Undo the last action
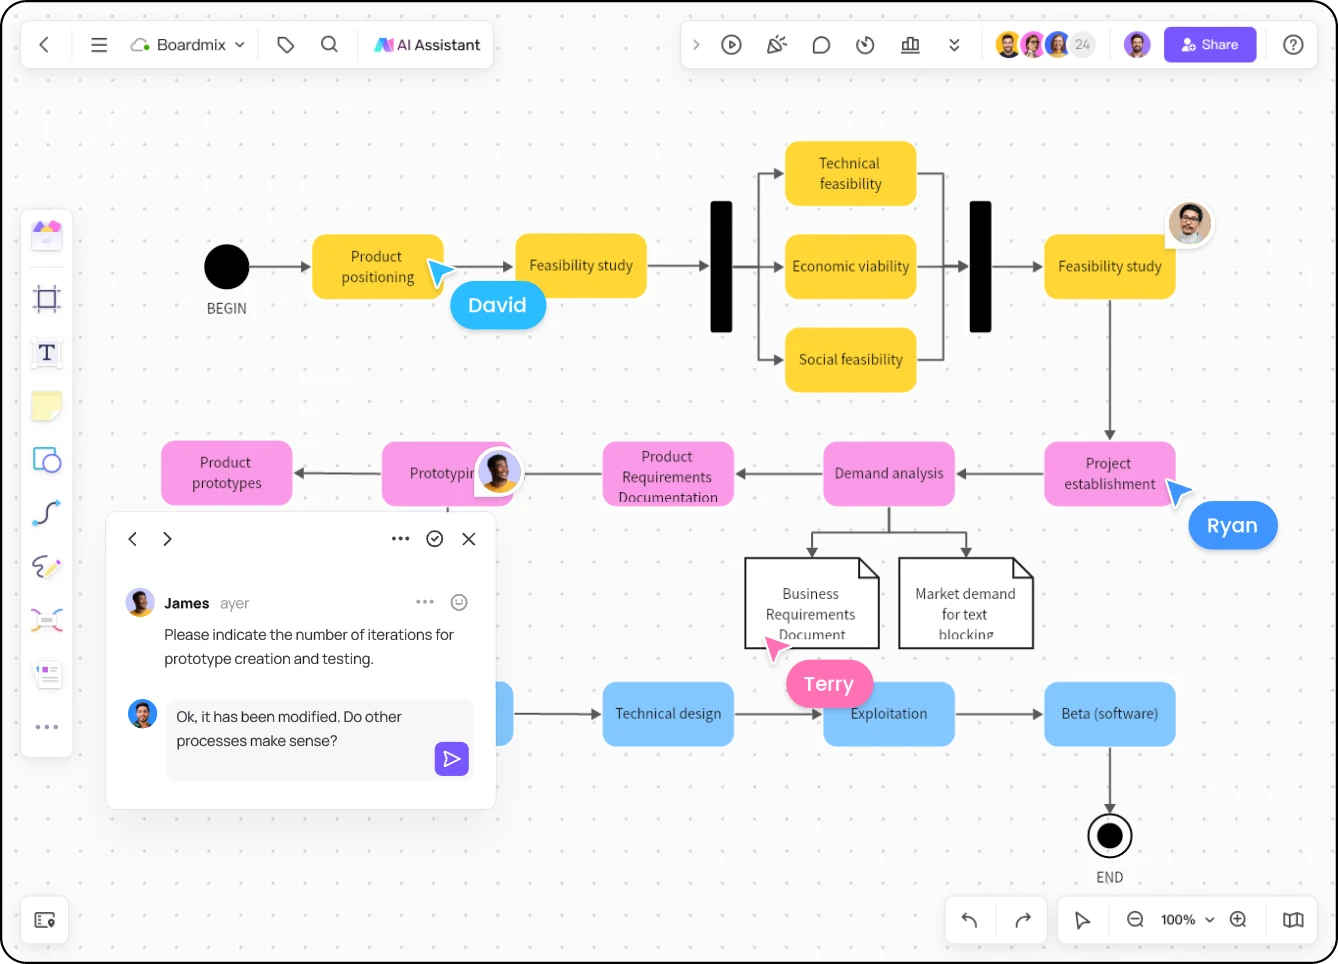The image size is (1338, 964). click(x=969, y=920)
